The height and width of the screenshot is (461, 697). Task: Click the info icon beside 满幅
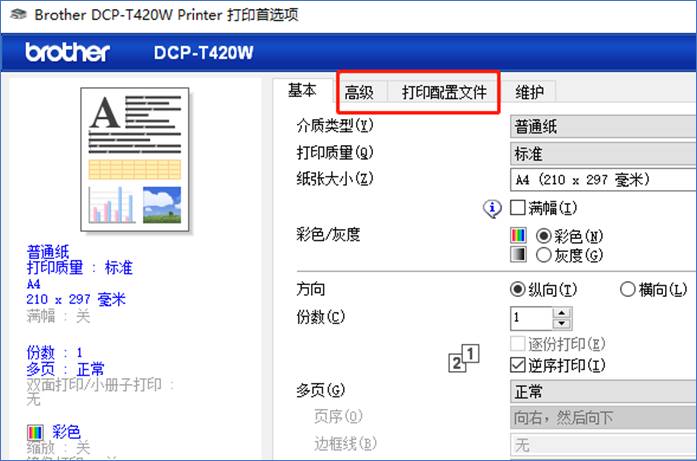click(492, 208)
